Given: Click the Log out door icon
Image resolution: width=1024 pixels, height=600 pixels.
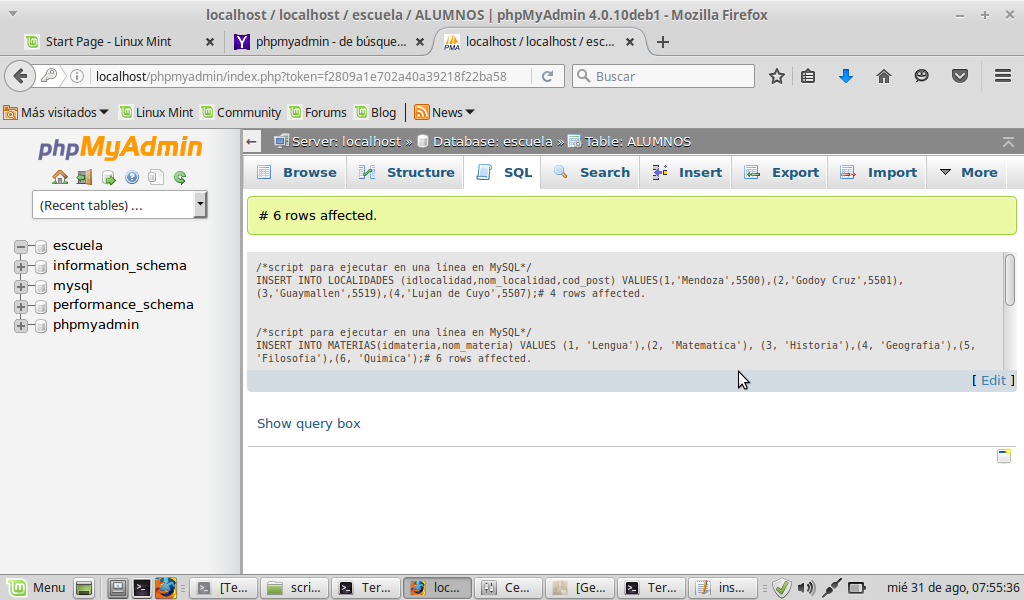Looking at the screenshot, I should click(84, 178).
